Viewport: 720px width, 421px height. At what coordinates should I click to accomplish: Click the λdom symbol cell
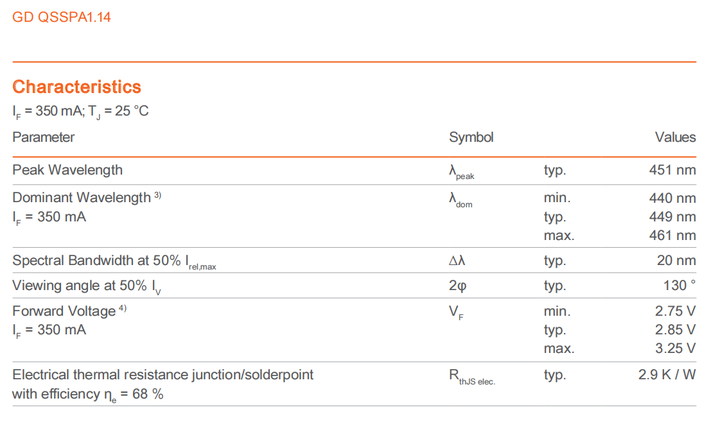pos(461,200)
